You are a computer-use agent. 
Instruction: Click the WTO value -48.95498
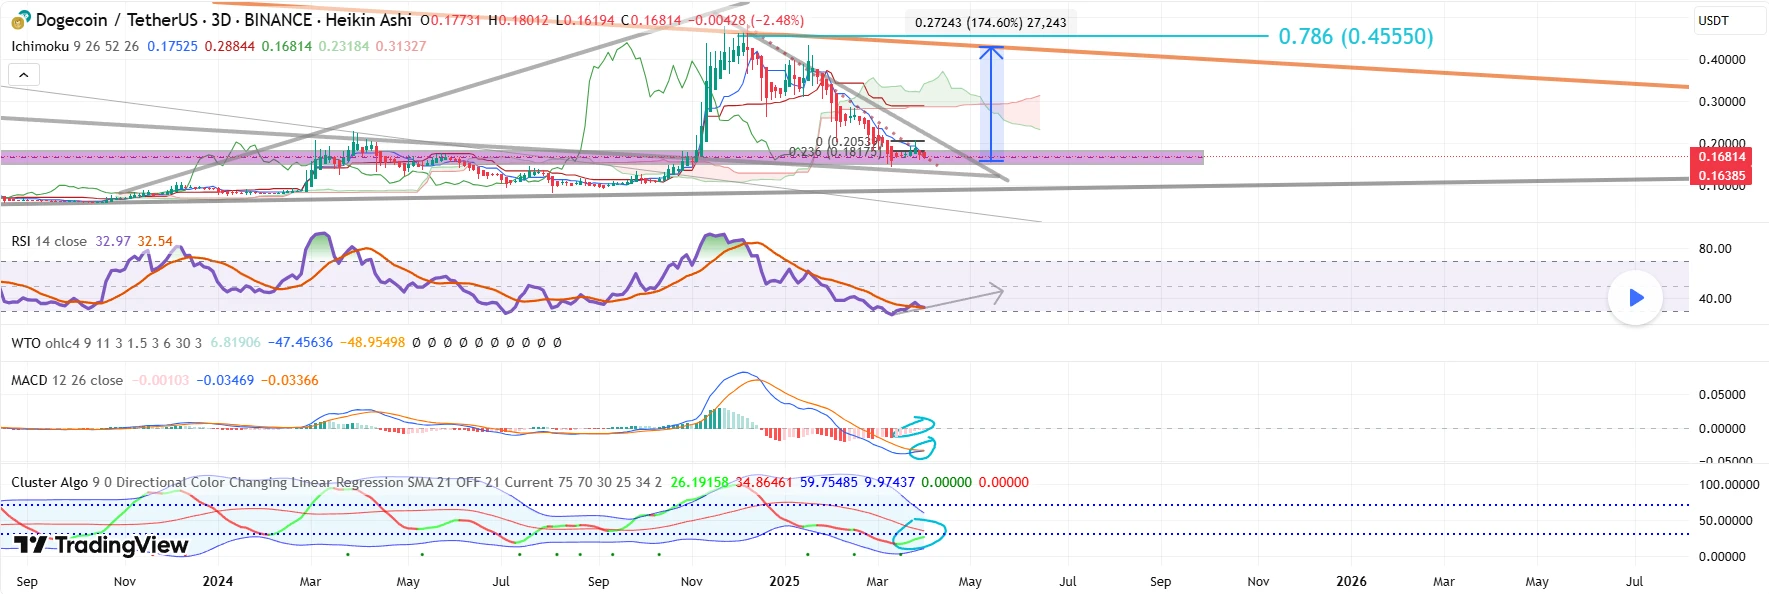tap(372, 342)
